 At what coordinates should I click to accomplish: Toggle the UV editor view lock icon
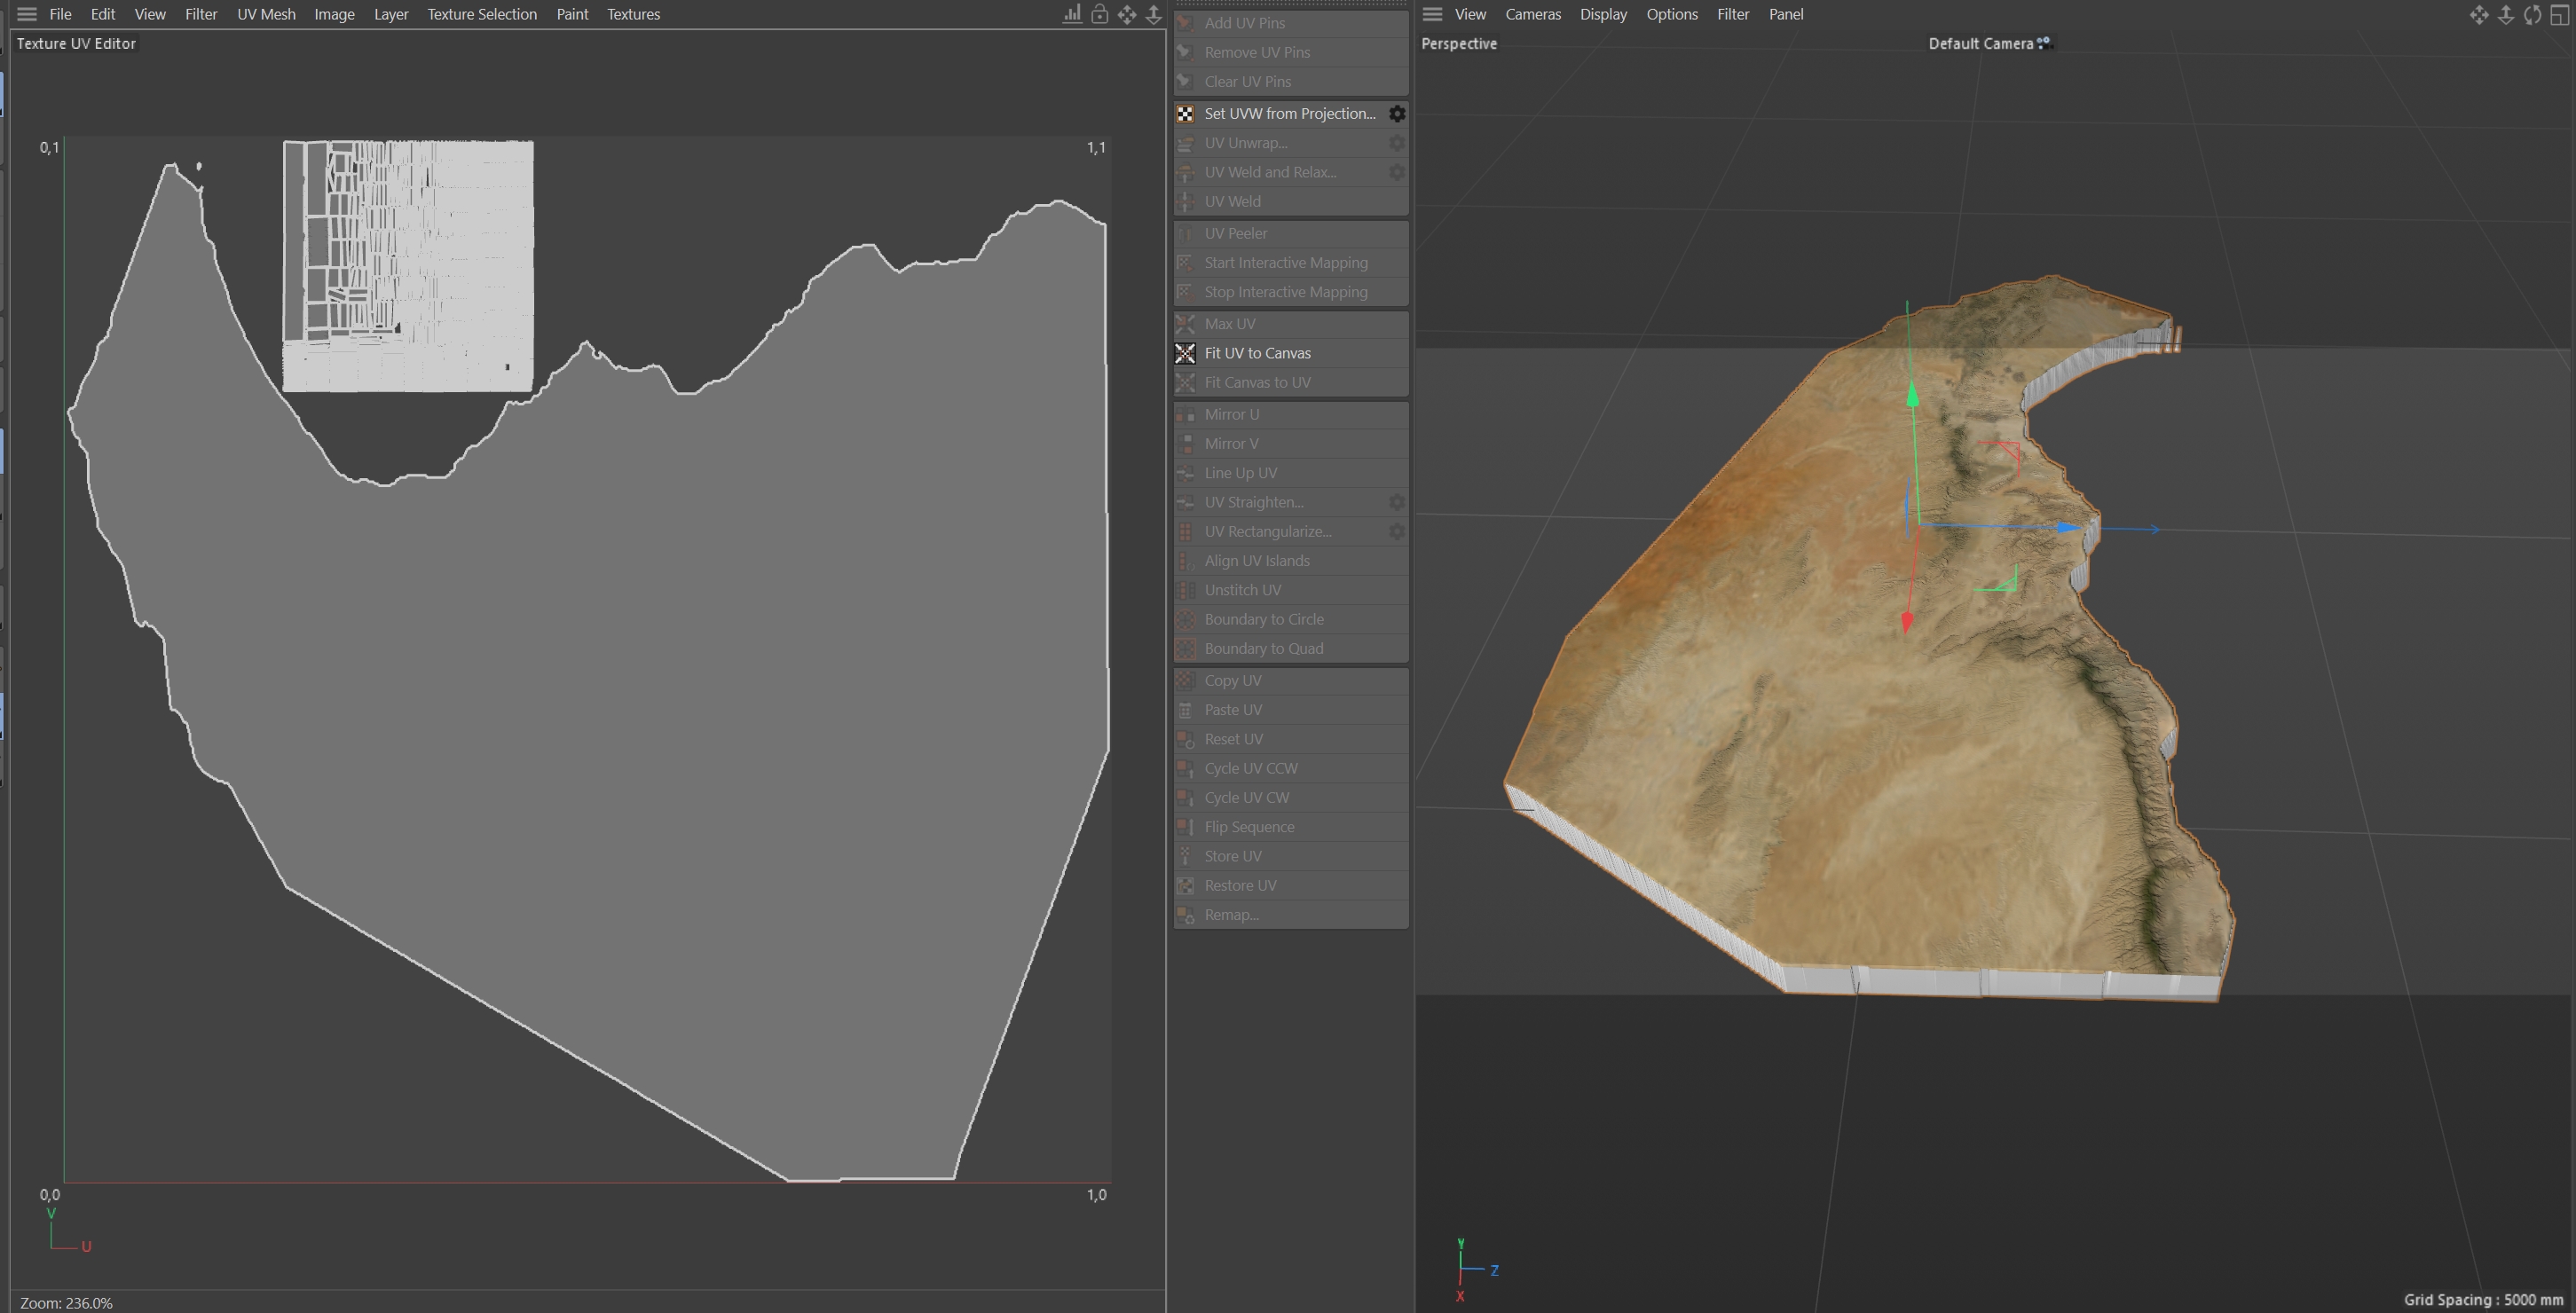pyautogui.click(x=1099, y=14)
